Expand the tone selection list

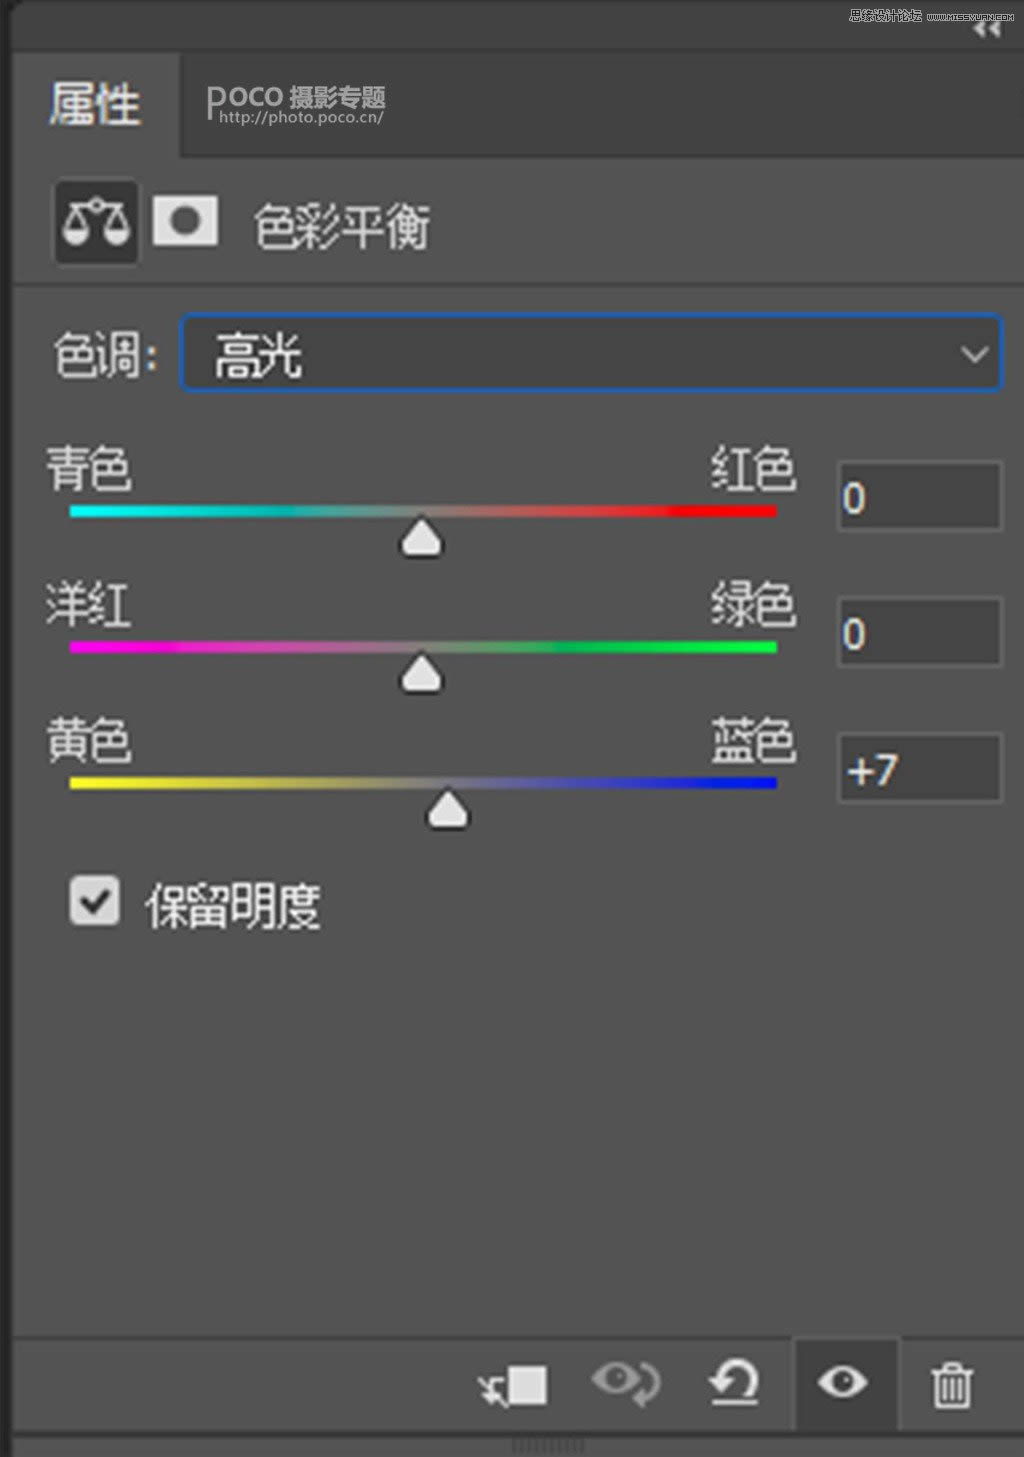tap(590, 353)
